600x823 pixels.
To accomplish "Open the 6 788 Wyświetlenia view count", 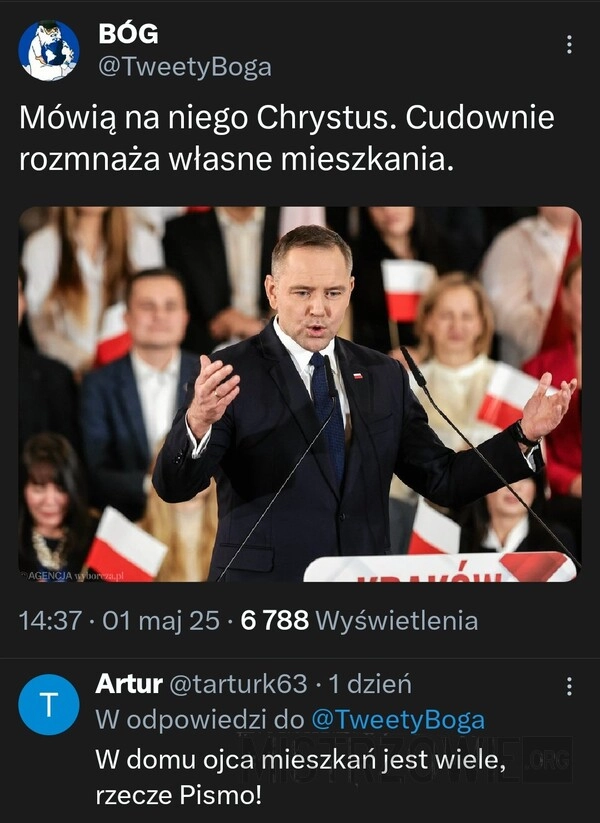I will [x=359, y=620].
